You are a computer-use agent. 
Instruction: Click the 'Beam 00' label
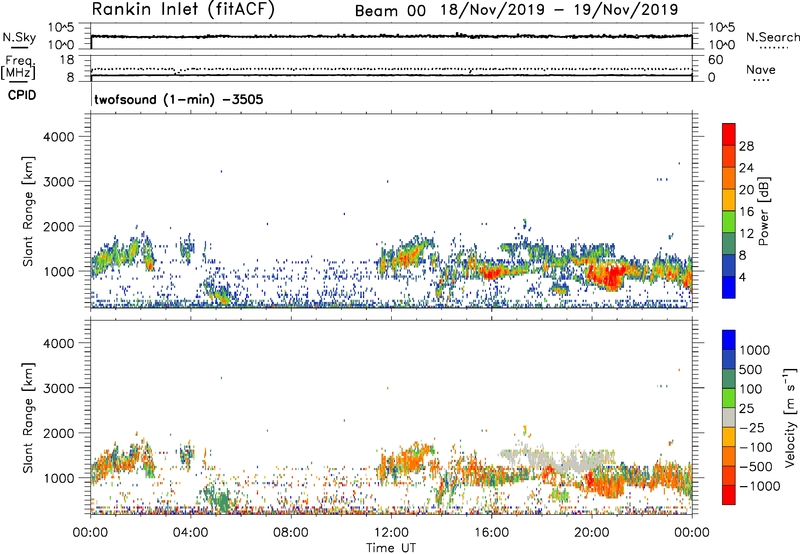(x=390, y=11)
